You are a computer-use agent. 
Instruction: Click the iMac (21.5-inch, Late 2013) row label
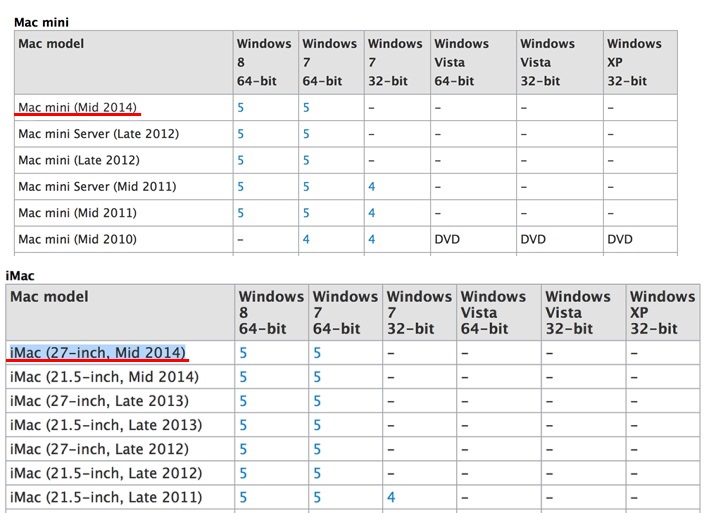coord(106,425)
